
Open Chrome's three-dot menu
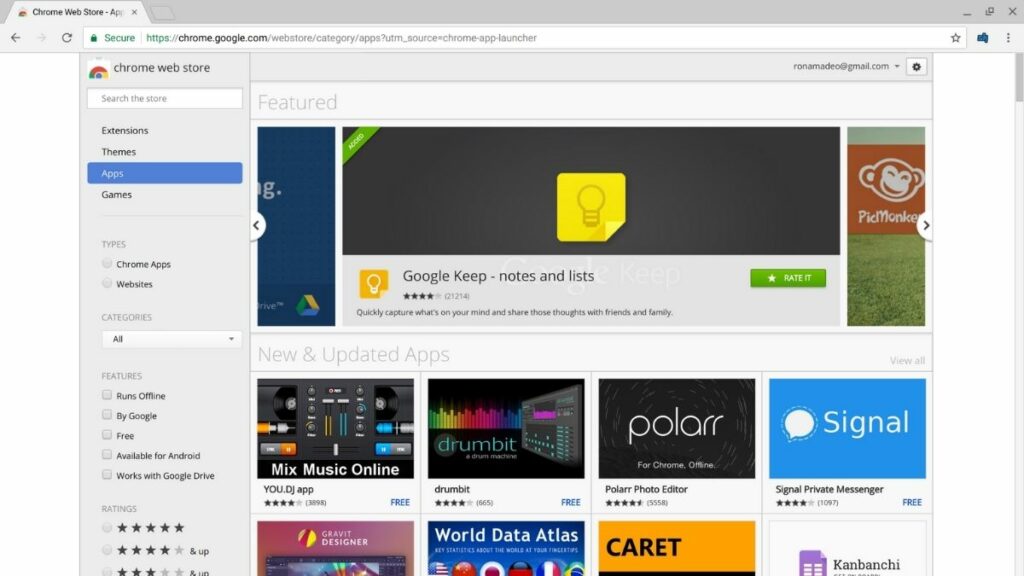pyautogui.click(x=1010, y=37)
